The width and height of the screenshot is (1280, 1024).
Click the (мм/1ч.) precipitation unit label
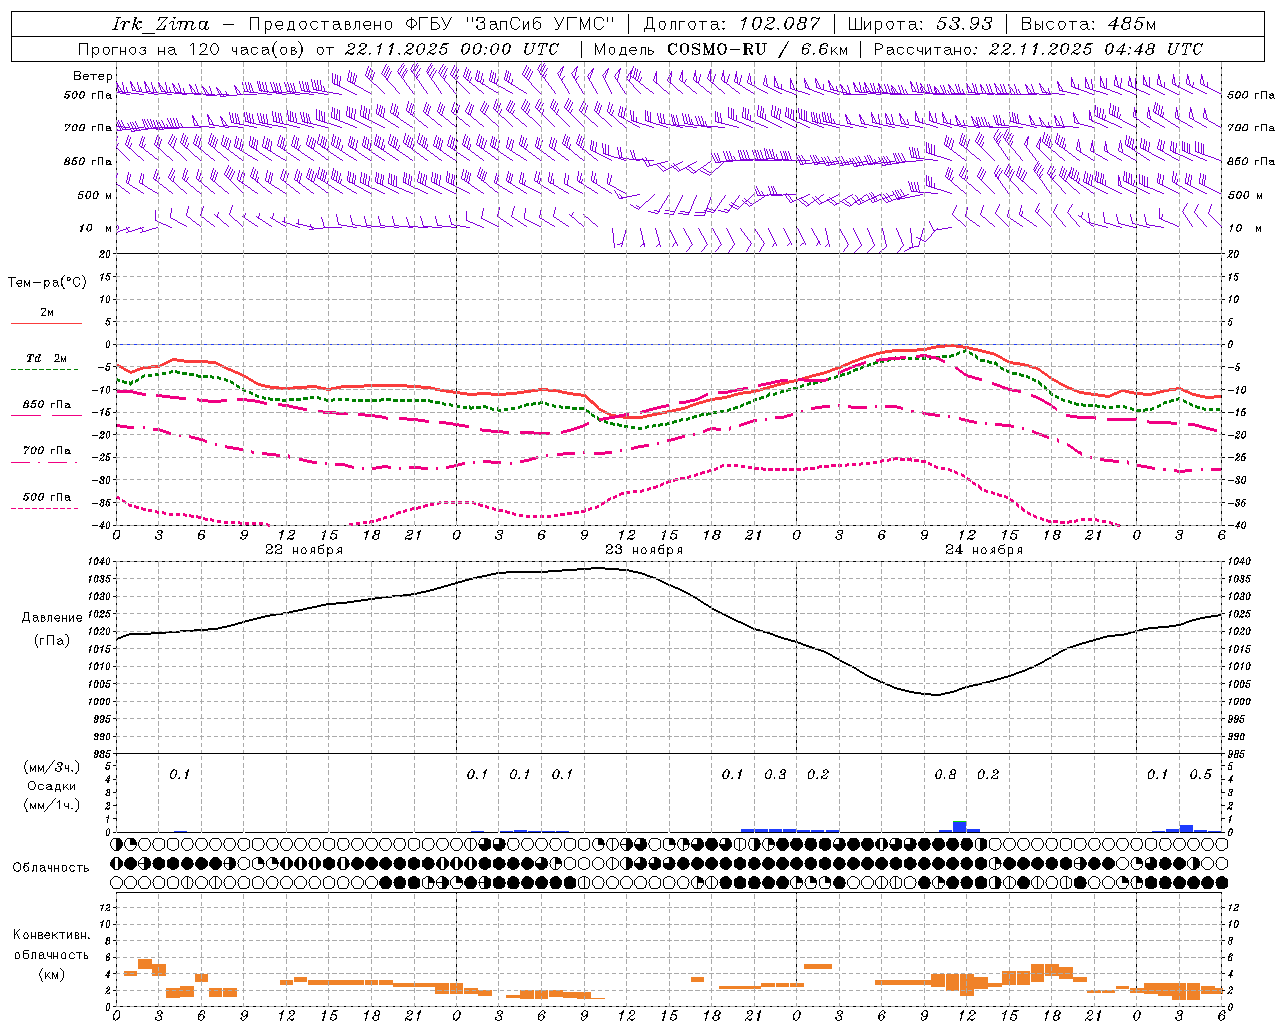pos(51,805)
